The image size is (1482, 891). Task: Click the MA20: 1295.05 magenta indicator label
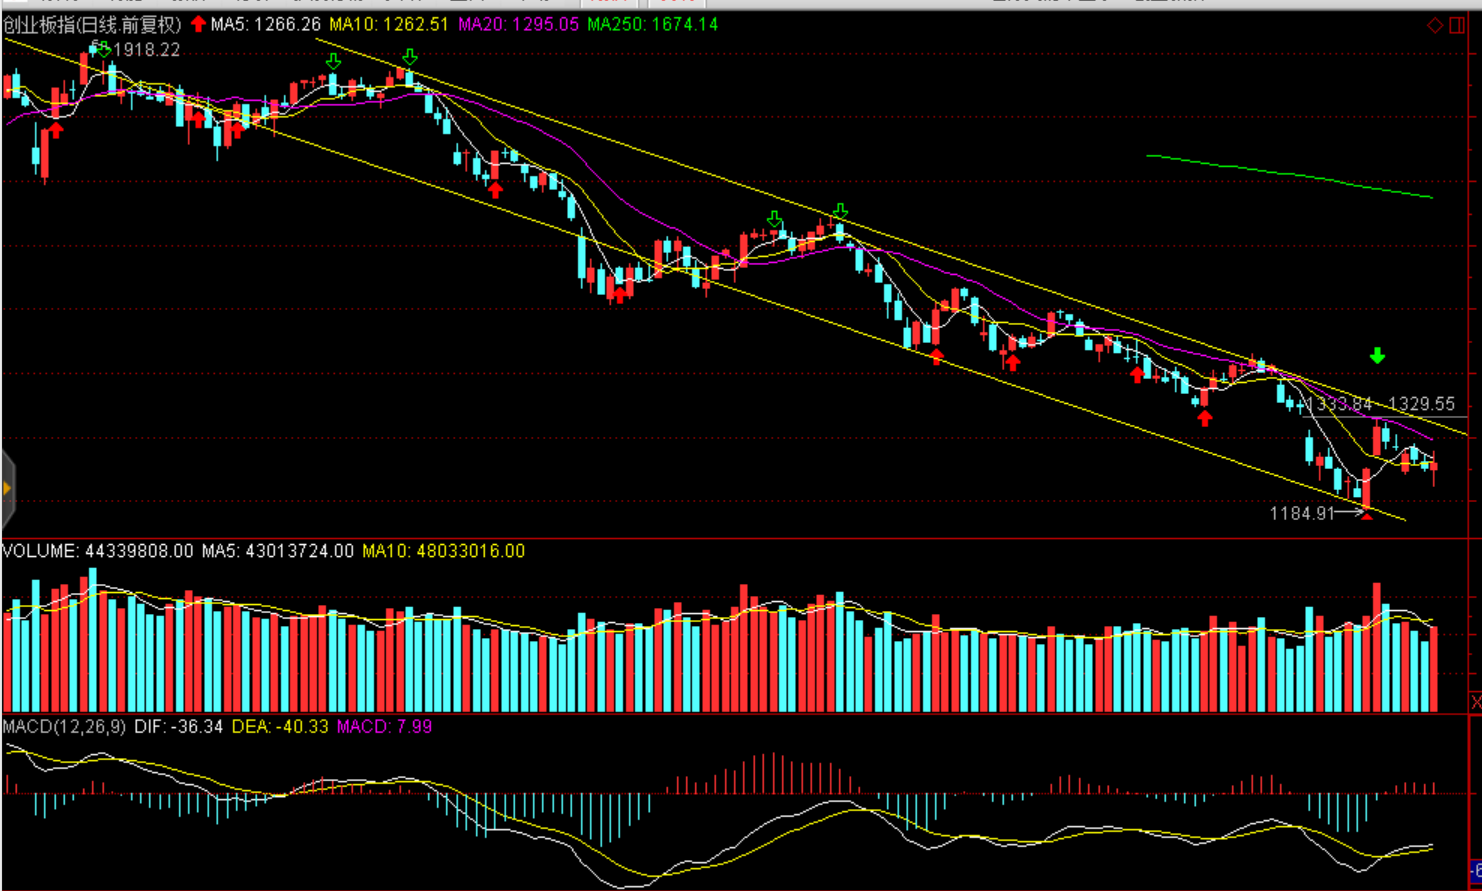point(518,24)
